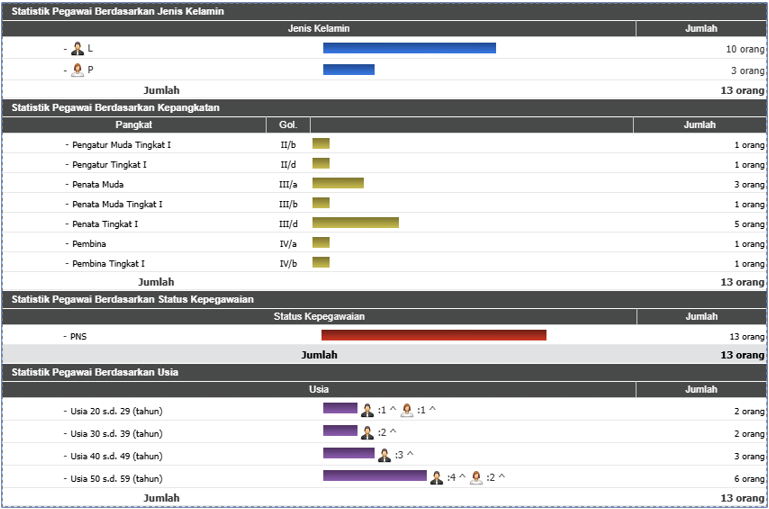Click female icon in Usia 20 s.d. 29 row
769x509 pixels.
(407, 410)
